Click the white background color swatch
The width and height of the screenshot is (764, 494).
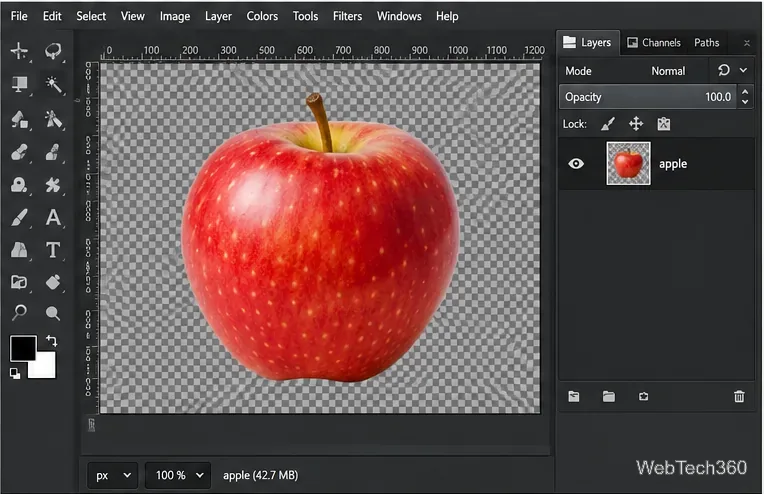click(x=44, y=367)
